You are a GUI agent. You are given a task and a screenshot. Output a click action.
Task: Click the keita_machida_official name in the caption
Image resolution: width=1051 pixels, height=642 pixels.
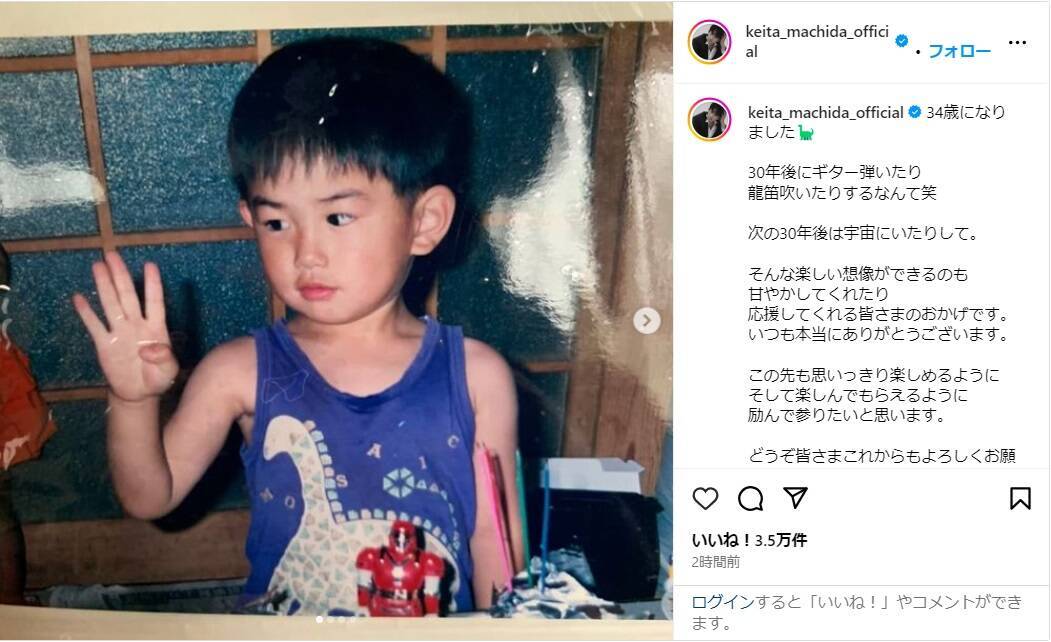(x=826, y=113)
